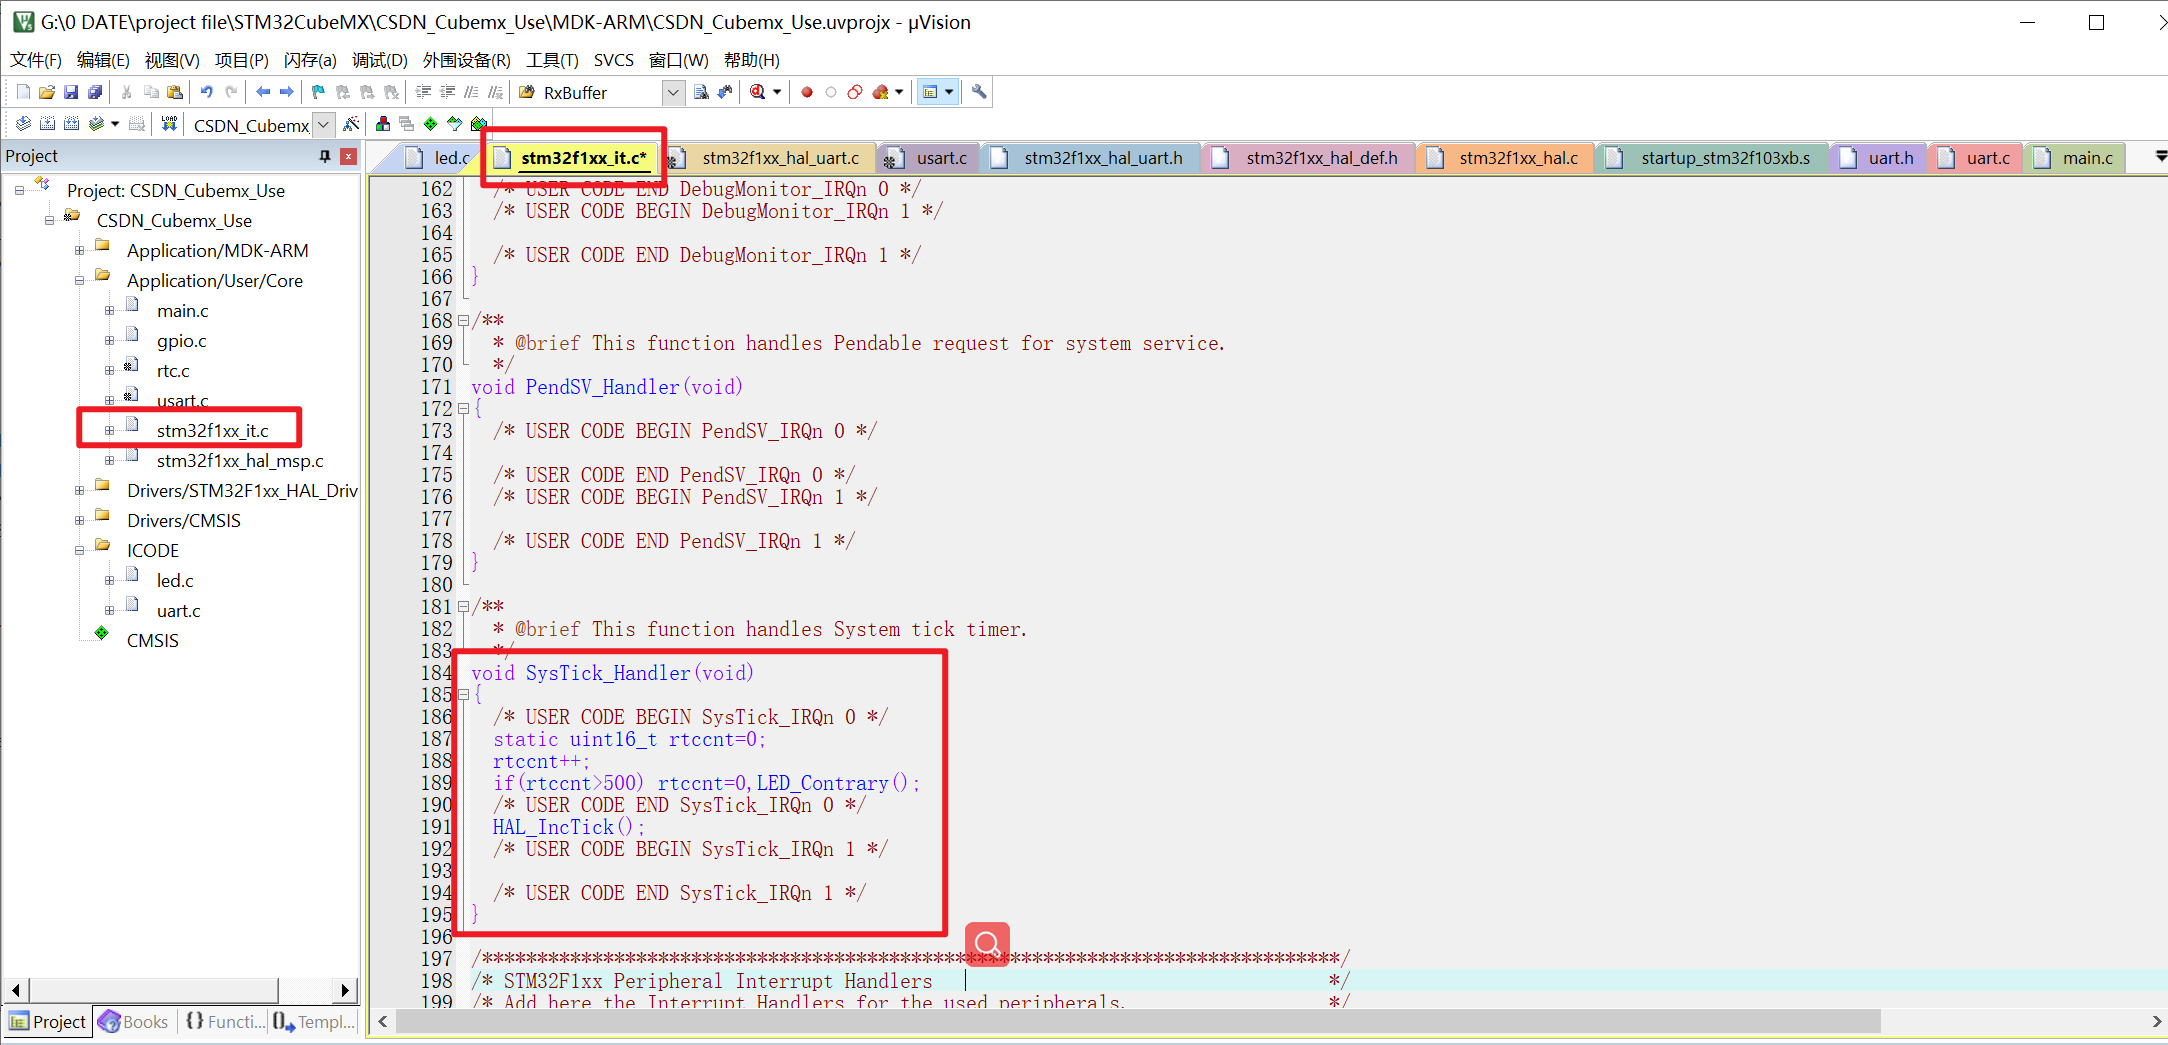2168x1045 pixels.
Task: Click the Save All icon
Action: click(95, 92)
